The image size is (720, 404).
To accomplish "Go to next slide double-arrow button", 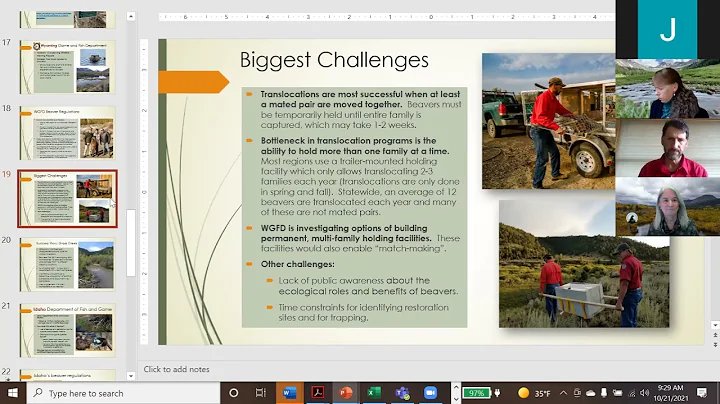I will 715,344.
